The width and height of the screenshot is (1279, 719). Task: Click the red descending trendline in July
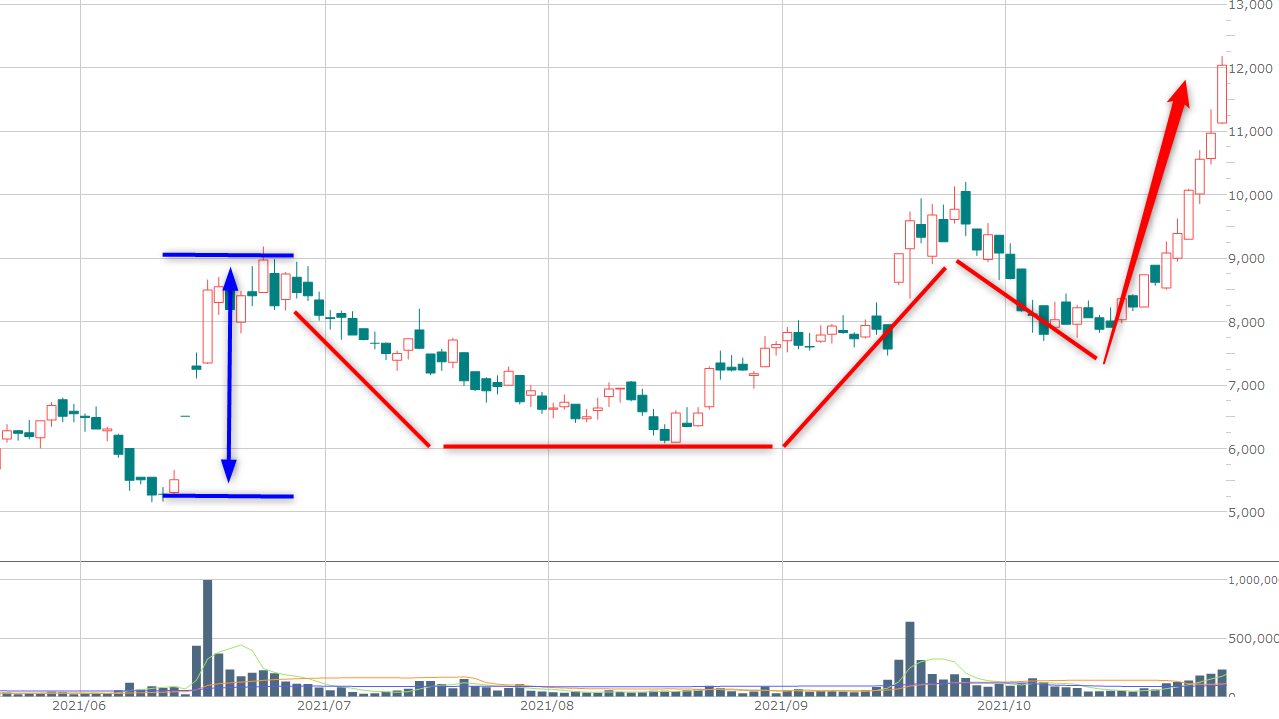point(361,379)
